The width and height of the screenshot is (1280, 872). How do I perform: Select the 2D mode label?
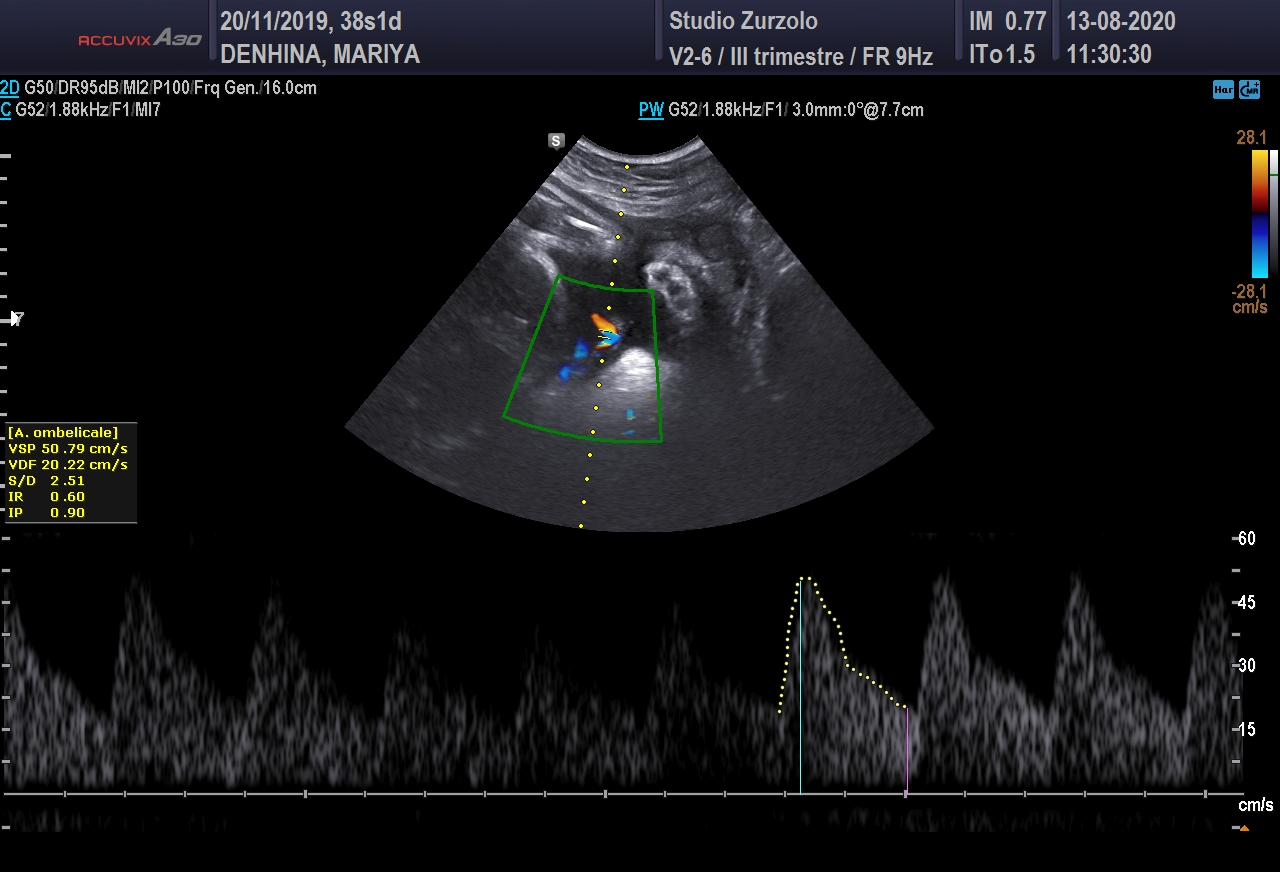[x=10, y=88]
